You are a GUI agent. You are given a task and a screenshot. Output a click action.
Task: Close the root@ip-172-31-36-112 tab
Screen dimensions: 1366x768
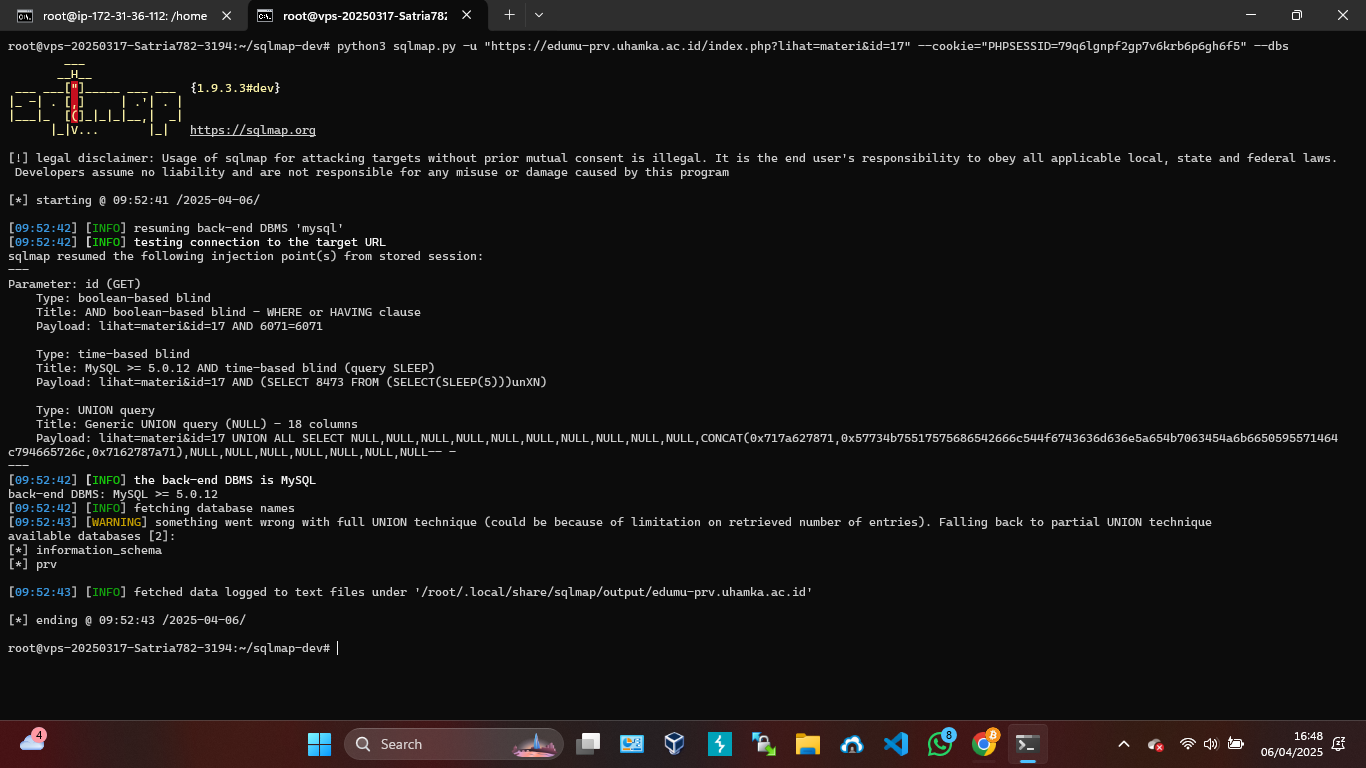click(x=226, y=15)
